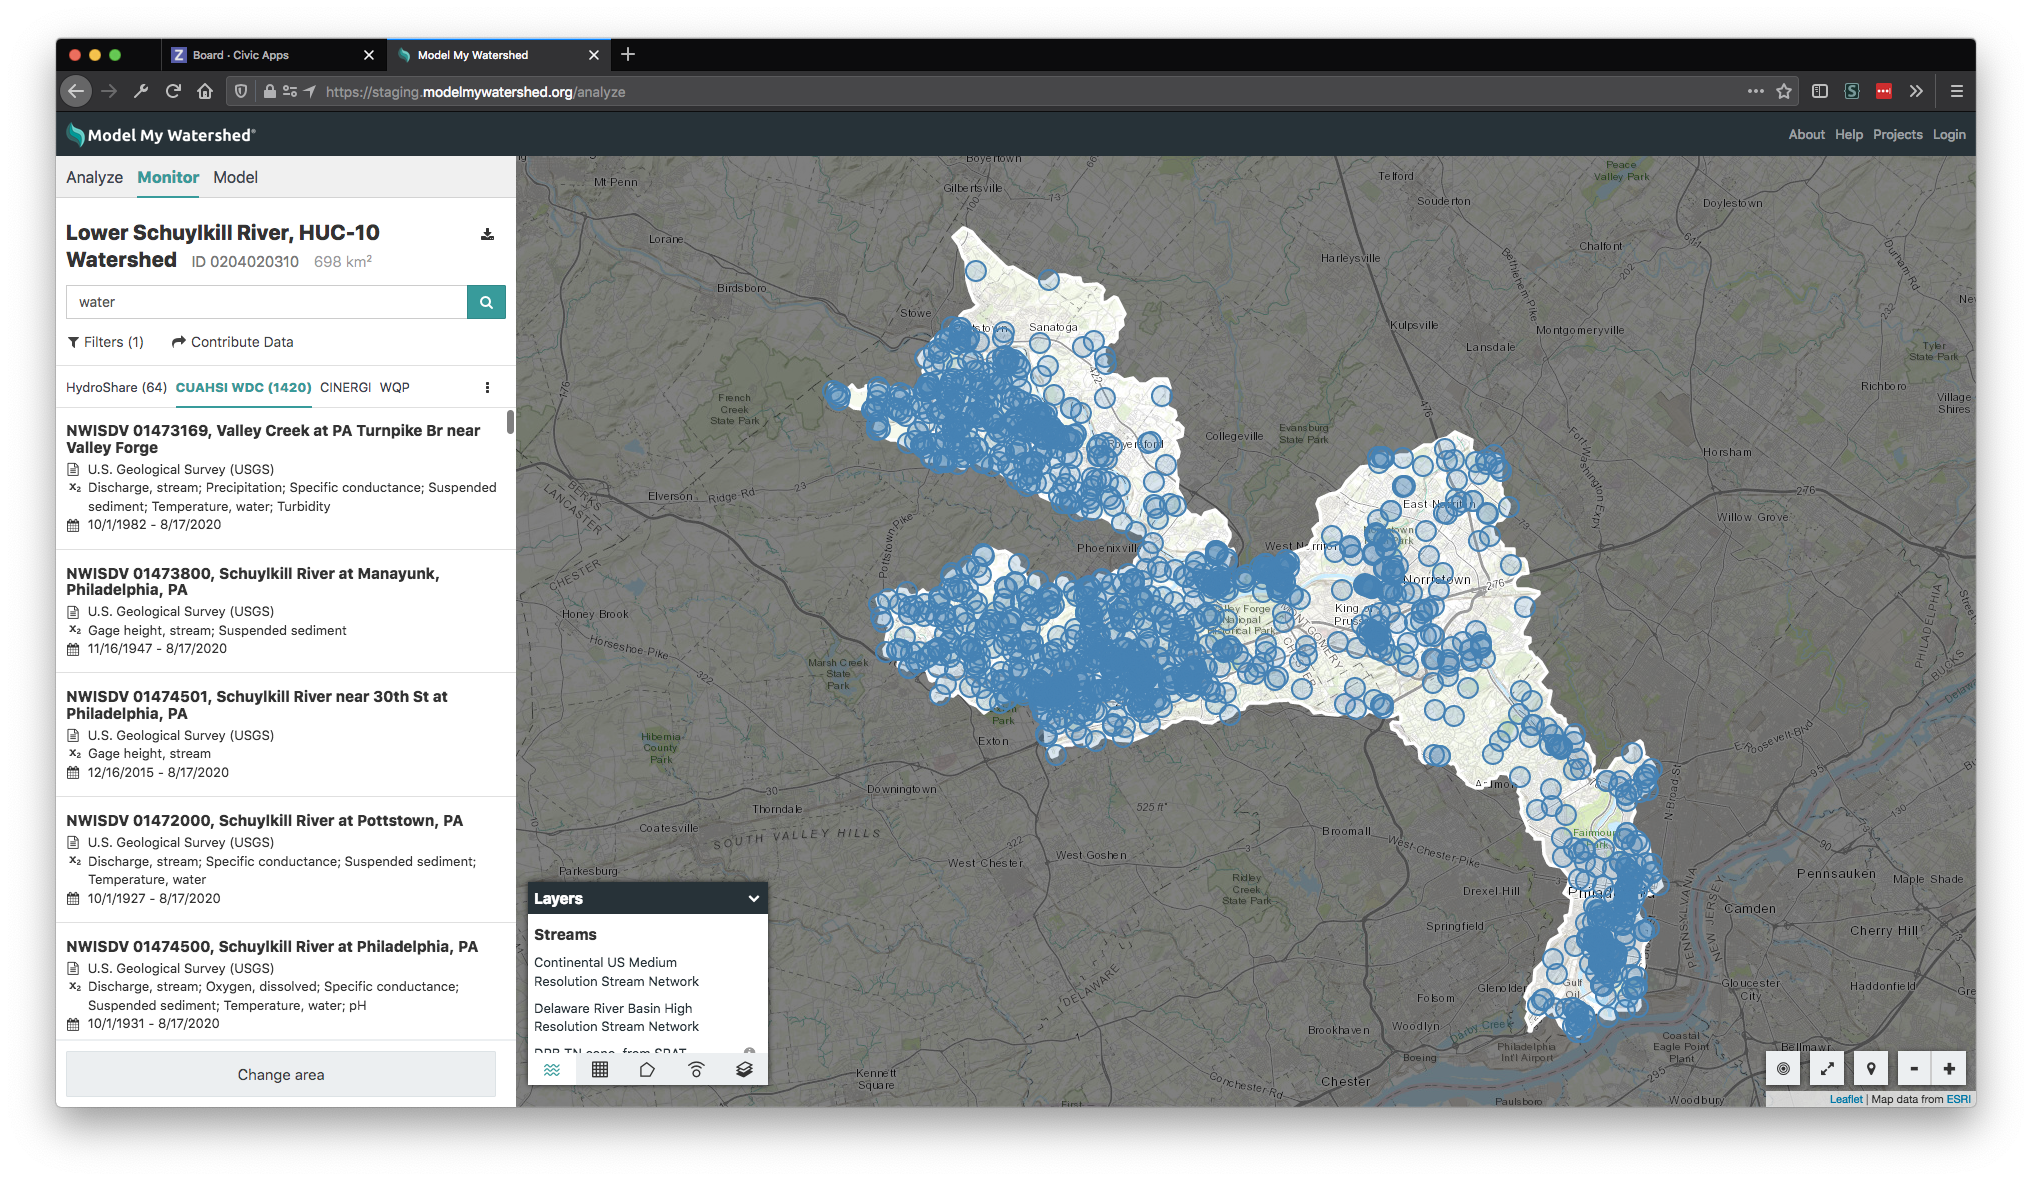Select the Coverage Grid layer tab icon
The image size is (2032, 1181).
[600, 1069]
